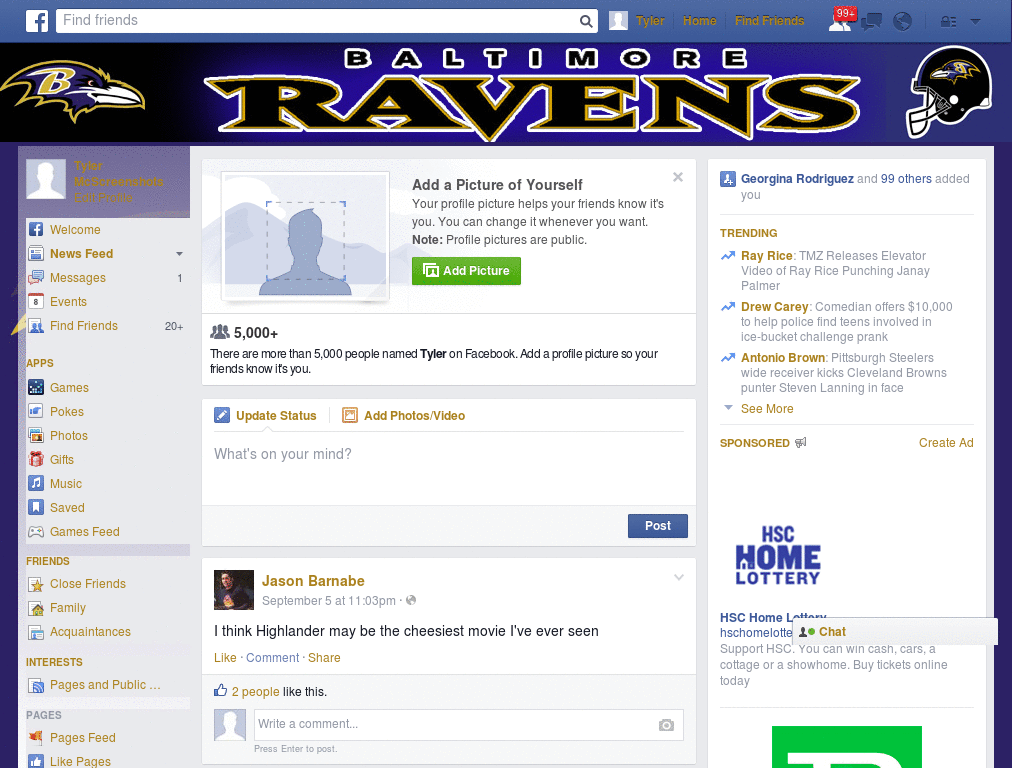The width and height of the screenshot is (1024, 768).
Task: Open Events calendar icon
Action: [x=36, y=302]
